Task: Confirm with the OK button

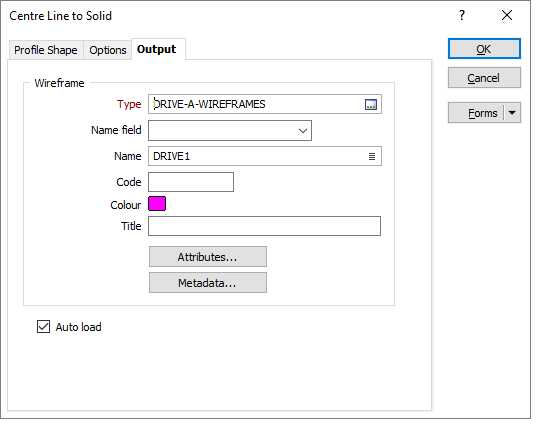Action: pos(484,49)
